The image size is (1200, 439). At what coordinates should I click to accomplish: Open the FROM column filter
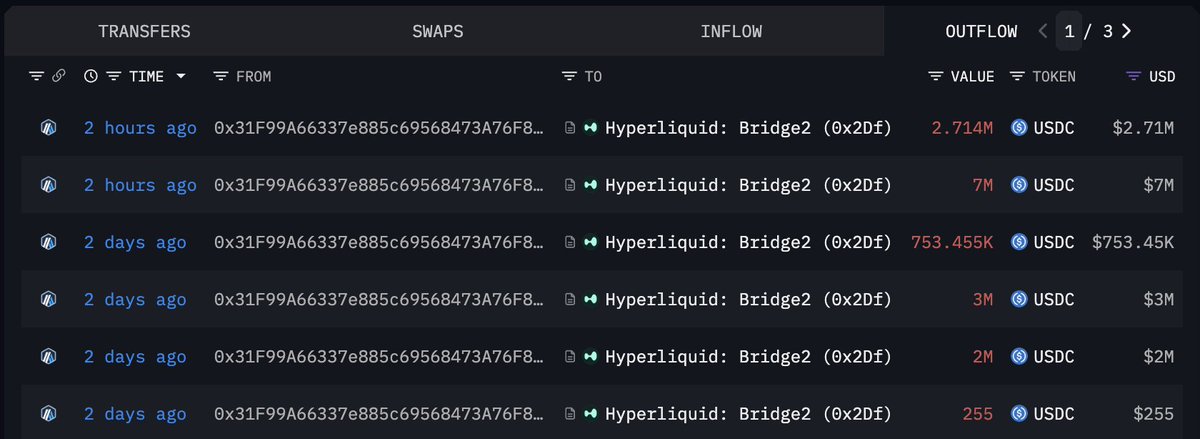click(221, 76)
